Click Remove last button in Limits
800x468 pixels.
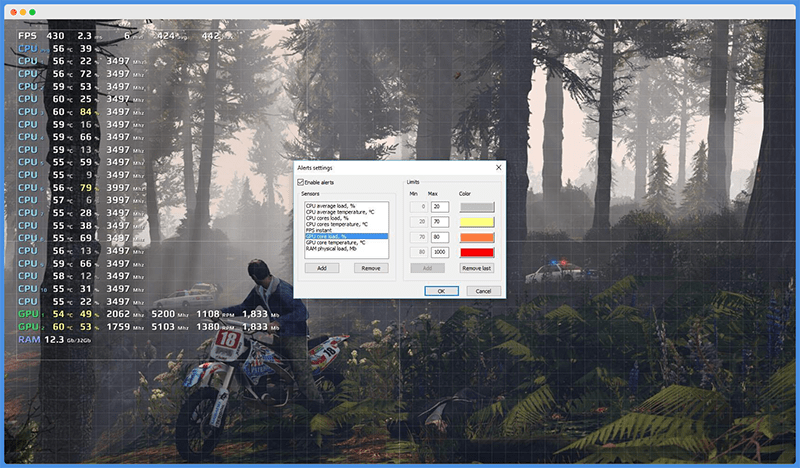tap(477, 268)
